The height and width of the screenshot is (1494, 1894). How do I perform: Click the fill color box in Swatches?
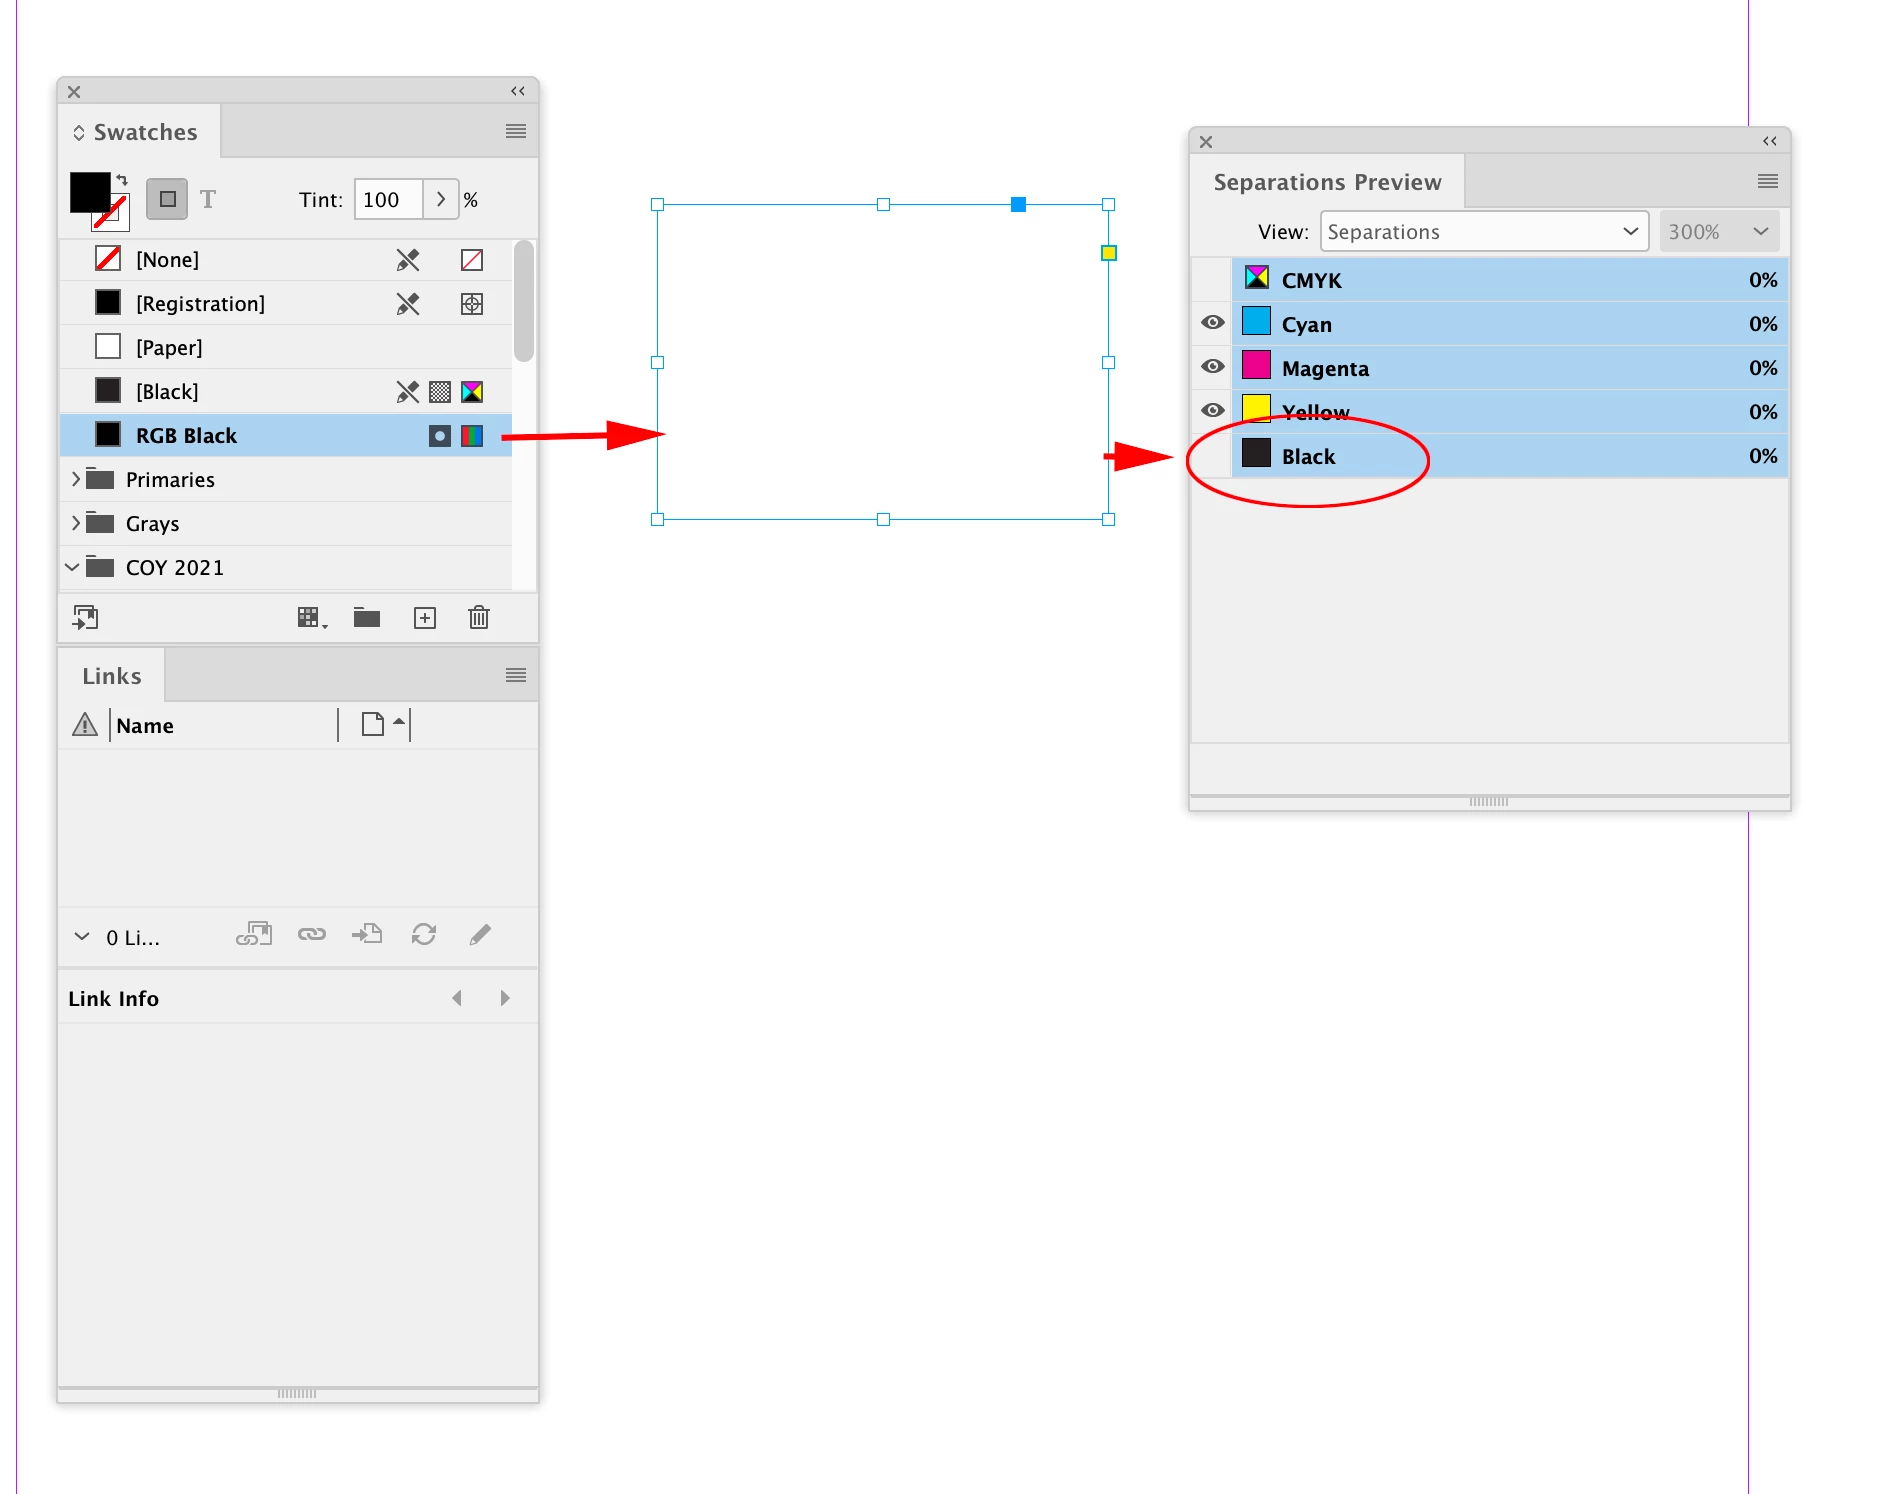click(89, 192)
